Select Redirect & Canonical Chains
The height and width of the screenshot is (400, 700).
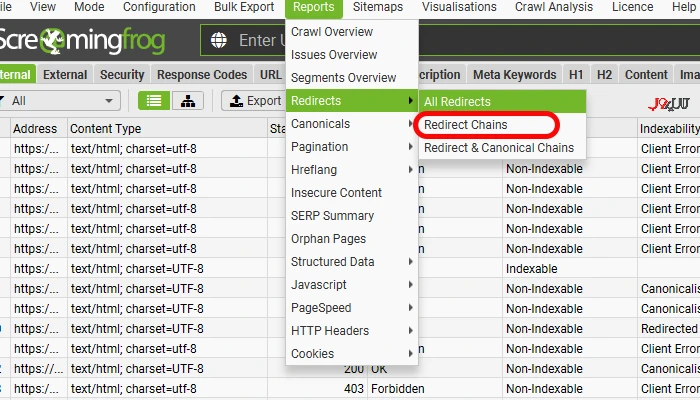499,148
